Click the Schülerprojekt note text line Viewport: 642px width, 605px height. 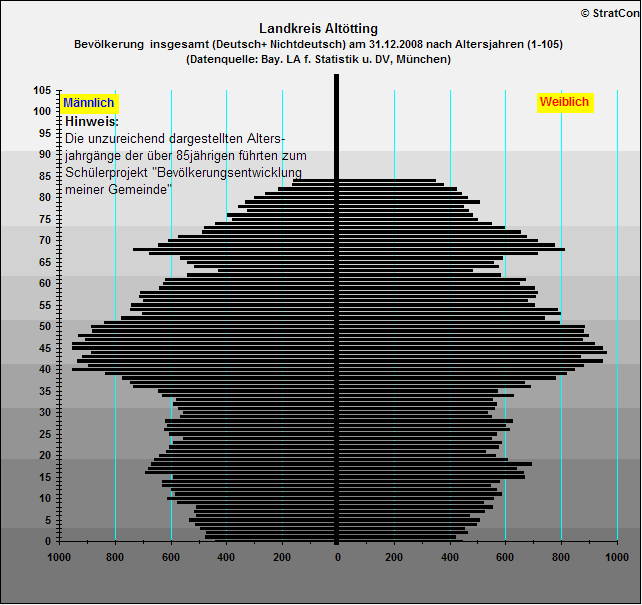click(183, 173)
